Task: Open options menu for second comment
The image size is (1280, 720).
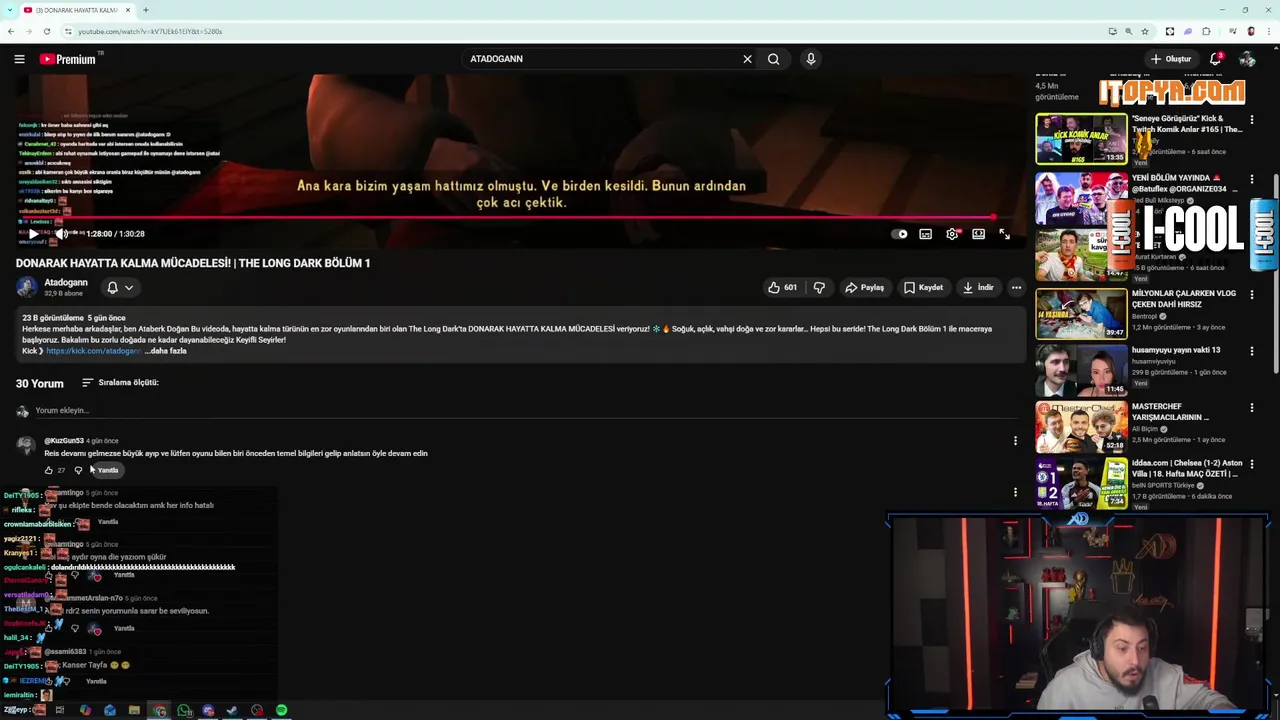Action: pos(1015,492)
